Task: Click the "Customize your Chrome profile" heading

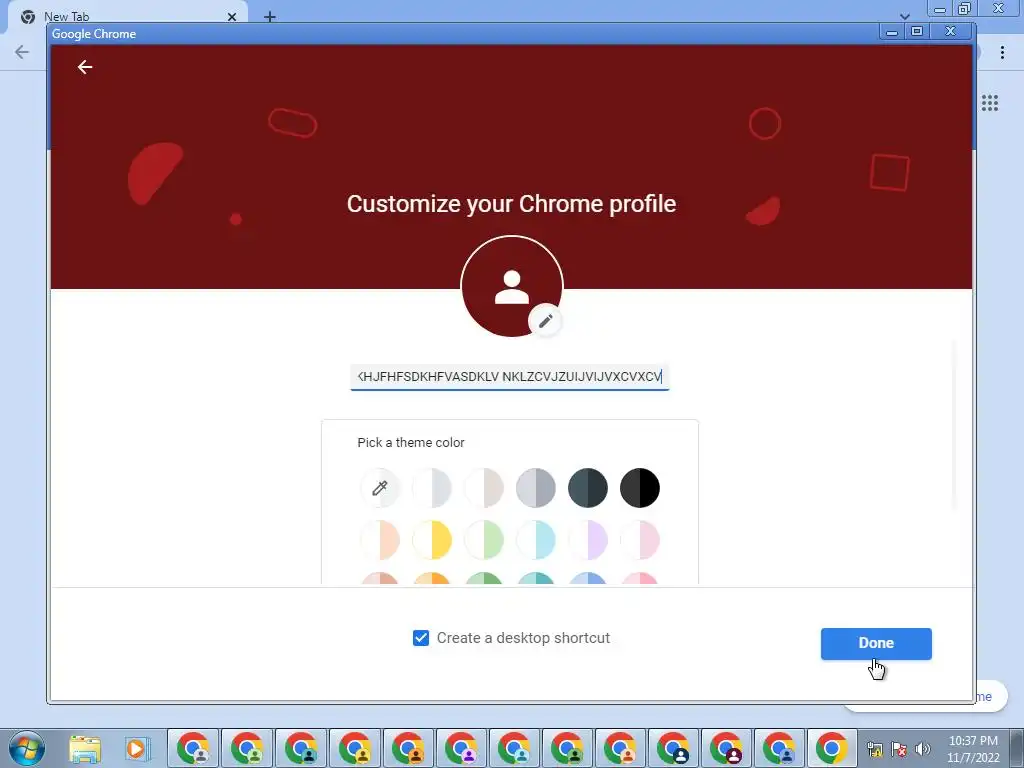Action: pos(511,204)
